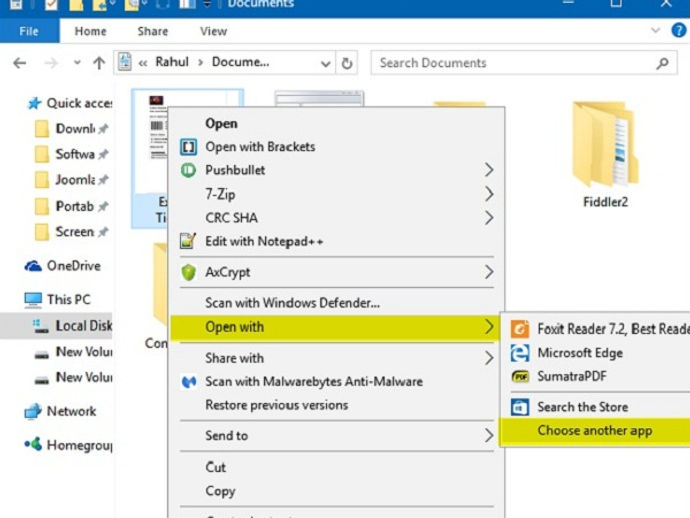Switch to the View ribbon tab
The width and height of the screenshot is (690, 518).
pyautogui.click(x=213, y=31)
